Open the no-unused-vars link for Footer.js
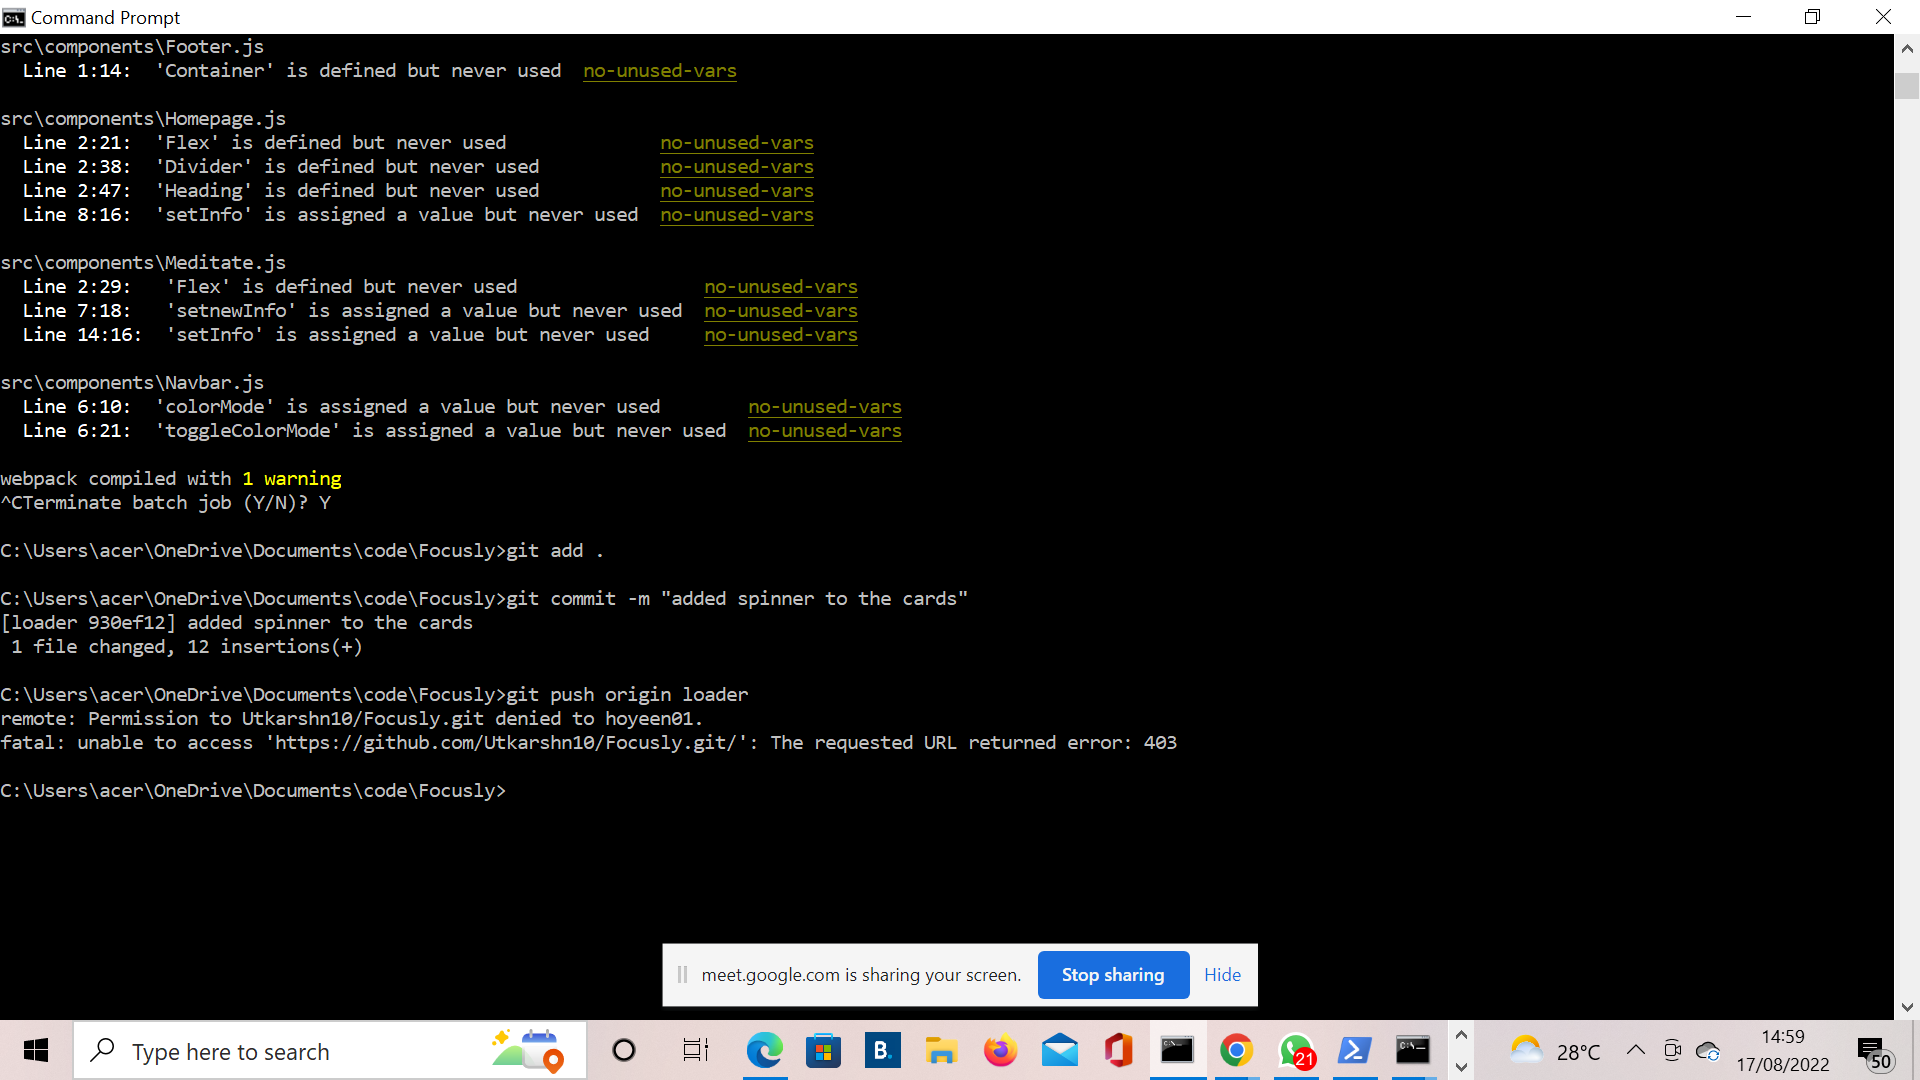1920x1080 pixels. click(659, 71)
